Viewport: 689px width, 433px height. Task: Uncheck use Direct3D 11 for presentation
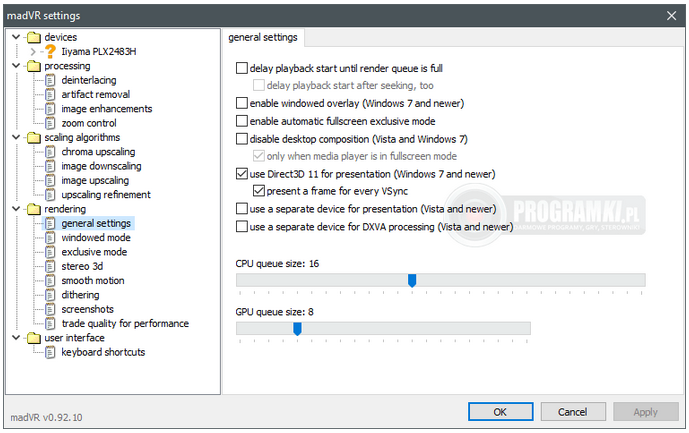pos(242,174)
